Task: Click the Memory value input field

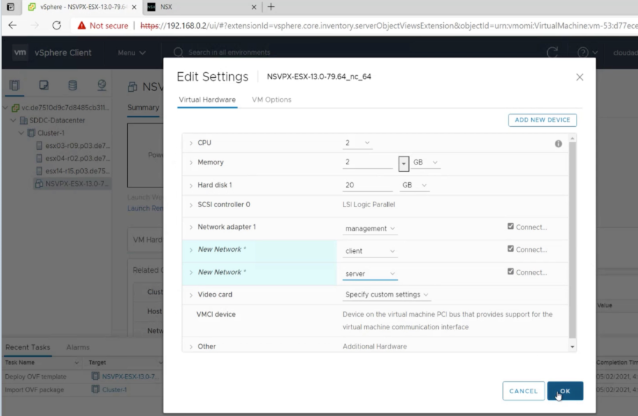Action: (368, 162)
